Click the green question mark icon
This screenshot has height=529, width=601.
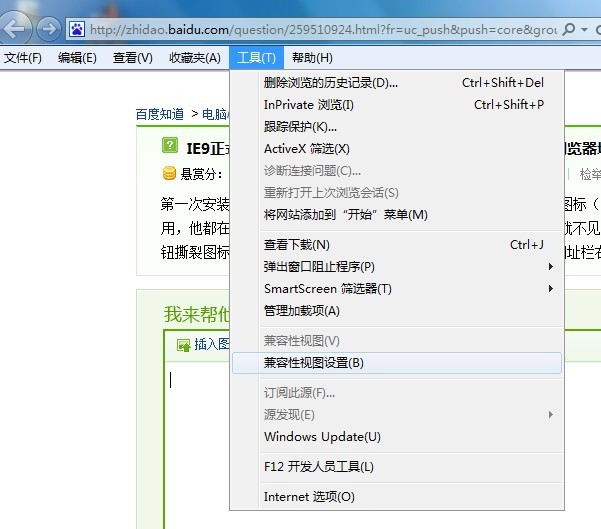click(169, 146)
